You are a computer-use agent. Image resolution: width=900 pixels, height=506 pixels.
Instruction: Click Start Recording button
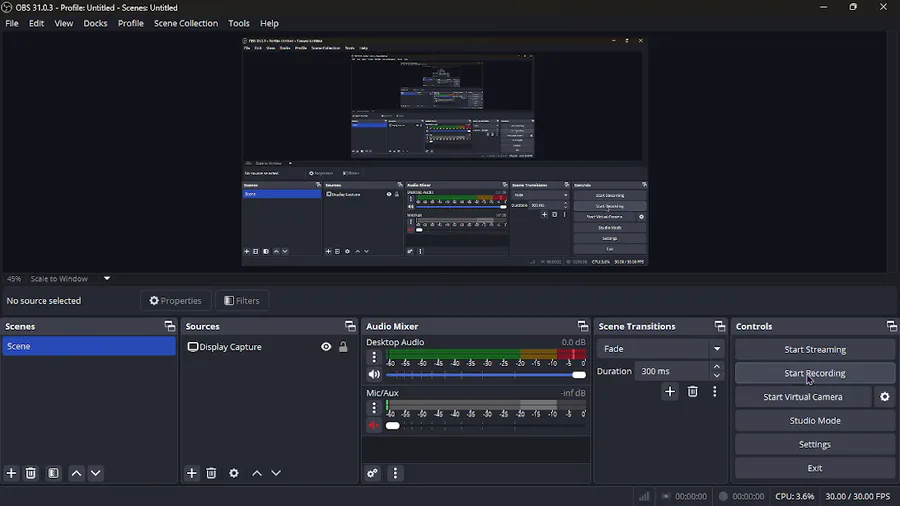pyautogui.click(x=815, y=373)
